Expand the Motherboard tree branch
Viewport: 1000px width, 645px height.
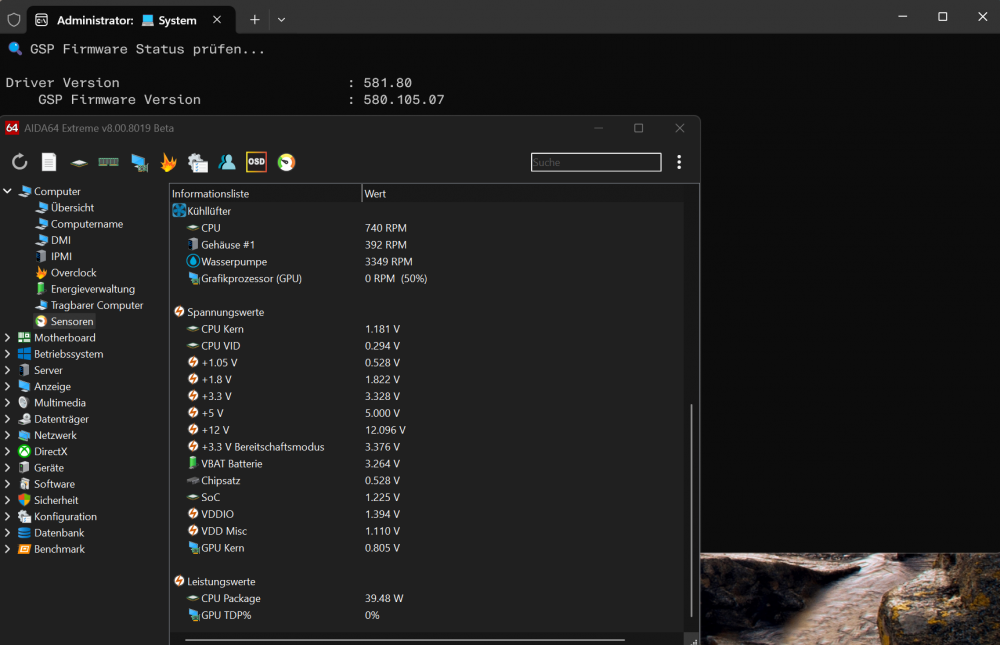pos(7,337)
